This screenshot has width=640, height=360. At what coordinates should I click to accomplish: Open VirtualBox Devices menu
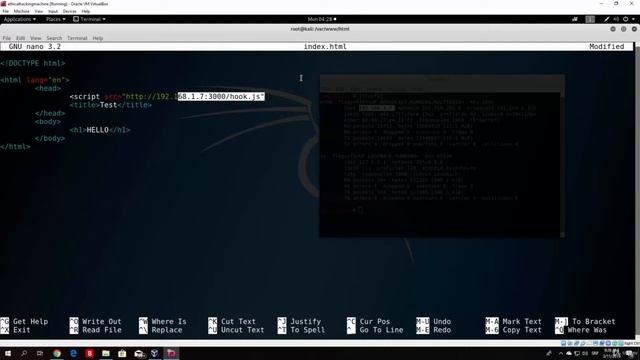pos(69,11)
